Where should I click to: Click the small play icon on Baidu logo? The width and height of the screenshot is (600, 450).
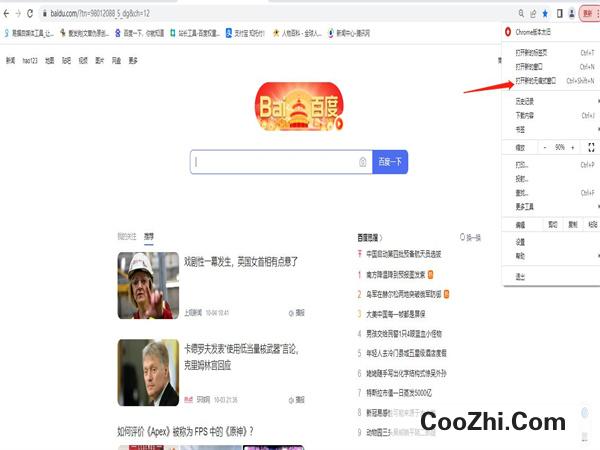point(339,124)
